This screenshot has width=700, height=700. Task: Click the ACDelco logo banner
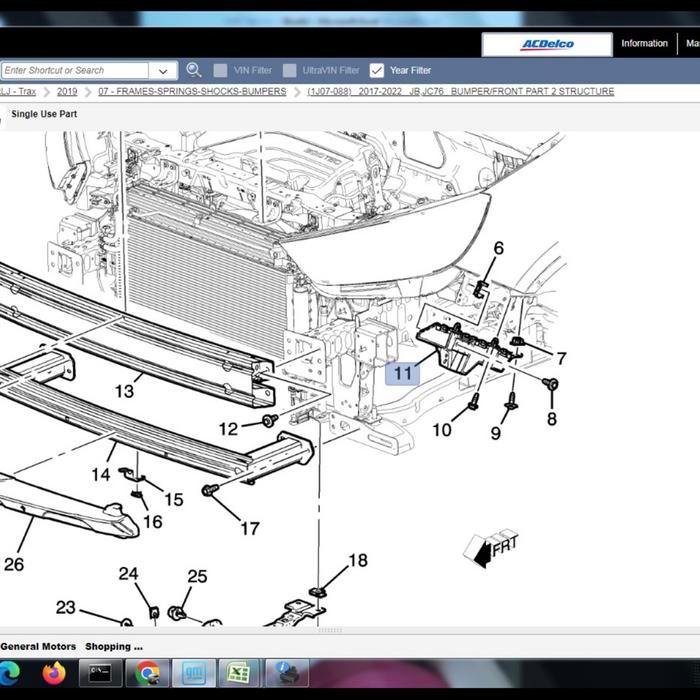pos(547,44)
